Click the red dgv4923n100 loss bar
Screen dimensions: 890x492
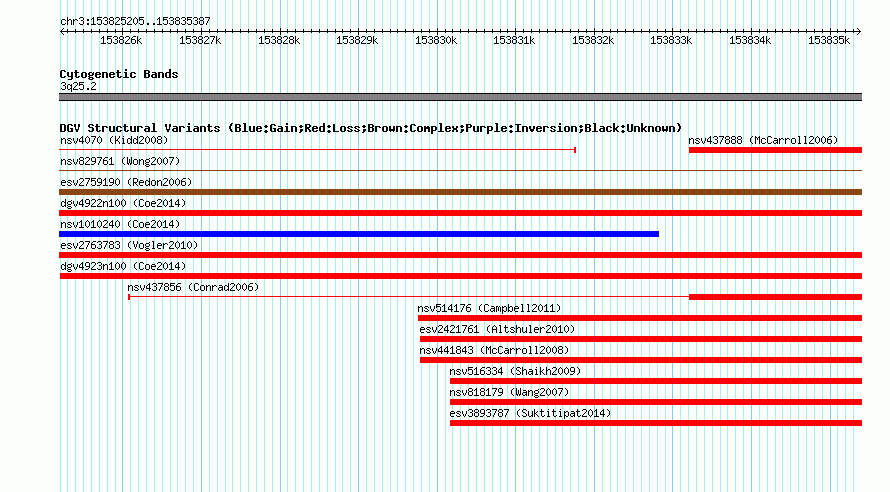tap(460, 276)
